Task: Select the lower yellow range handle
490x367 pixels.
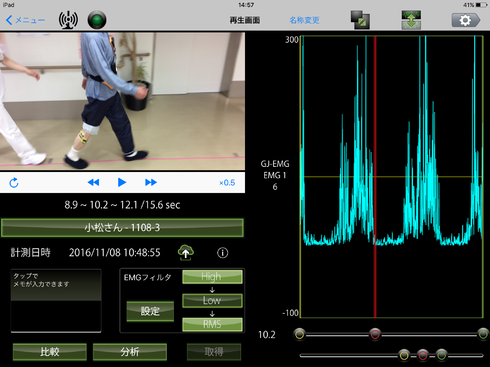Action: tap(404, 355)
